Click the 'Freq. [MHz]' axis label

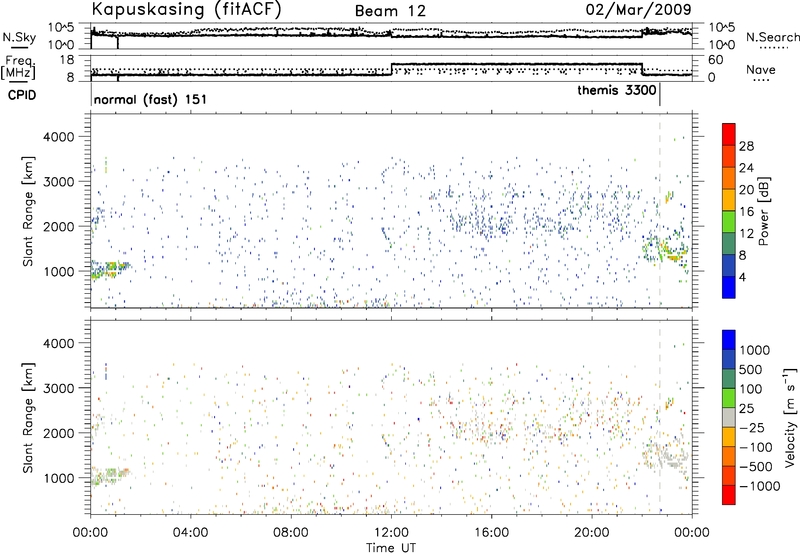tap(19, 68)
